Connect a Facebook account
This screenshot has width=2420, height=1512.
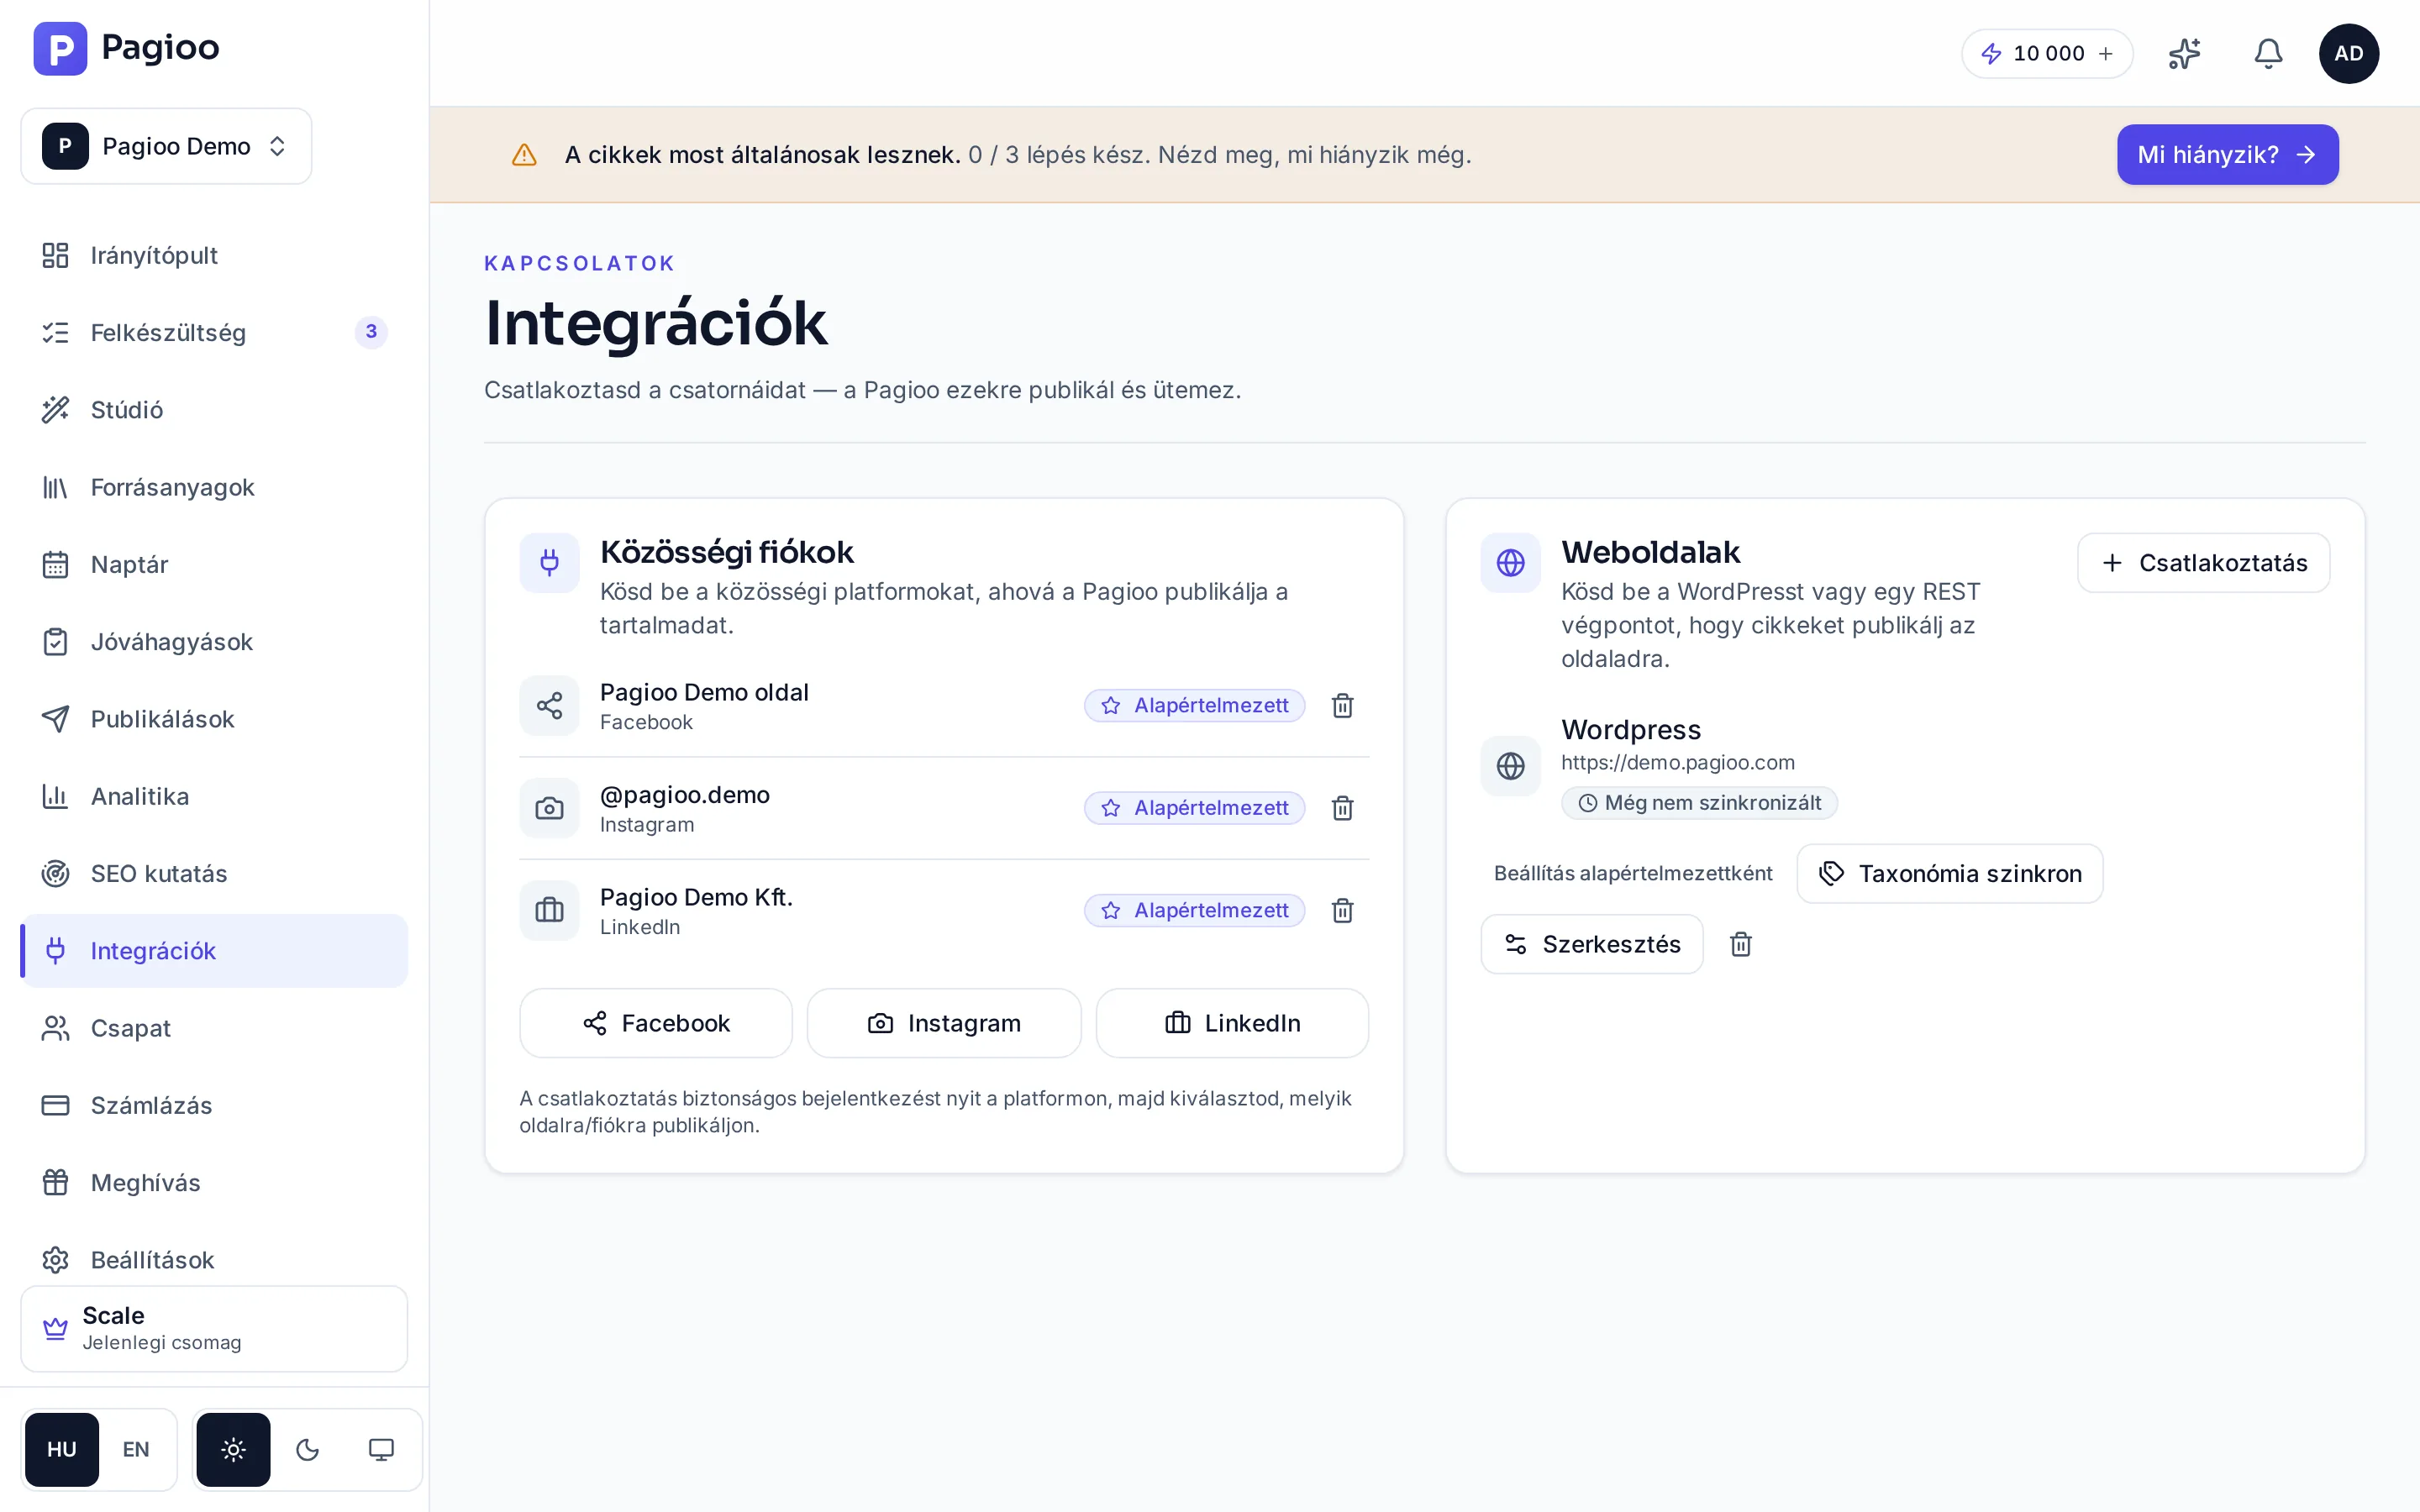656,1023
